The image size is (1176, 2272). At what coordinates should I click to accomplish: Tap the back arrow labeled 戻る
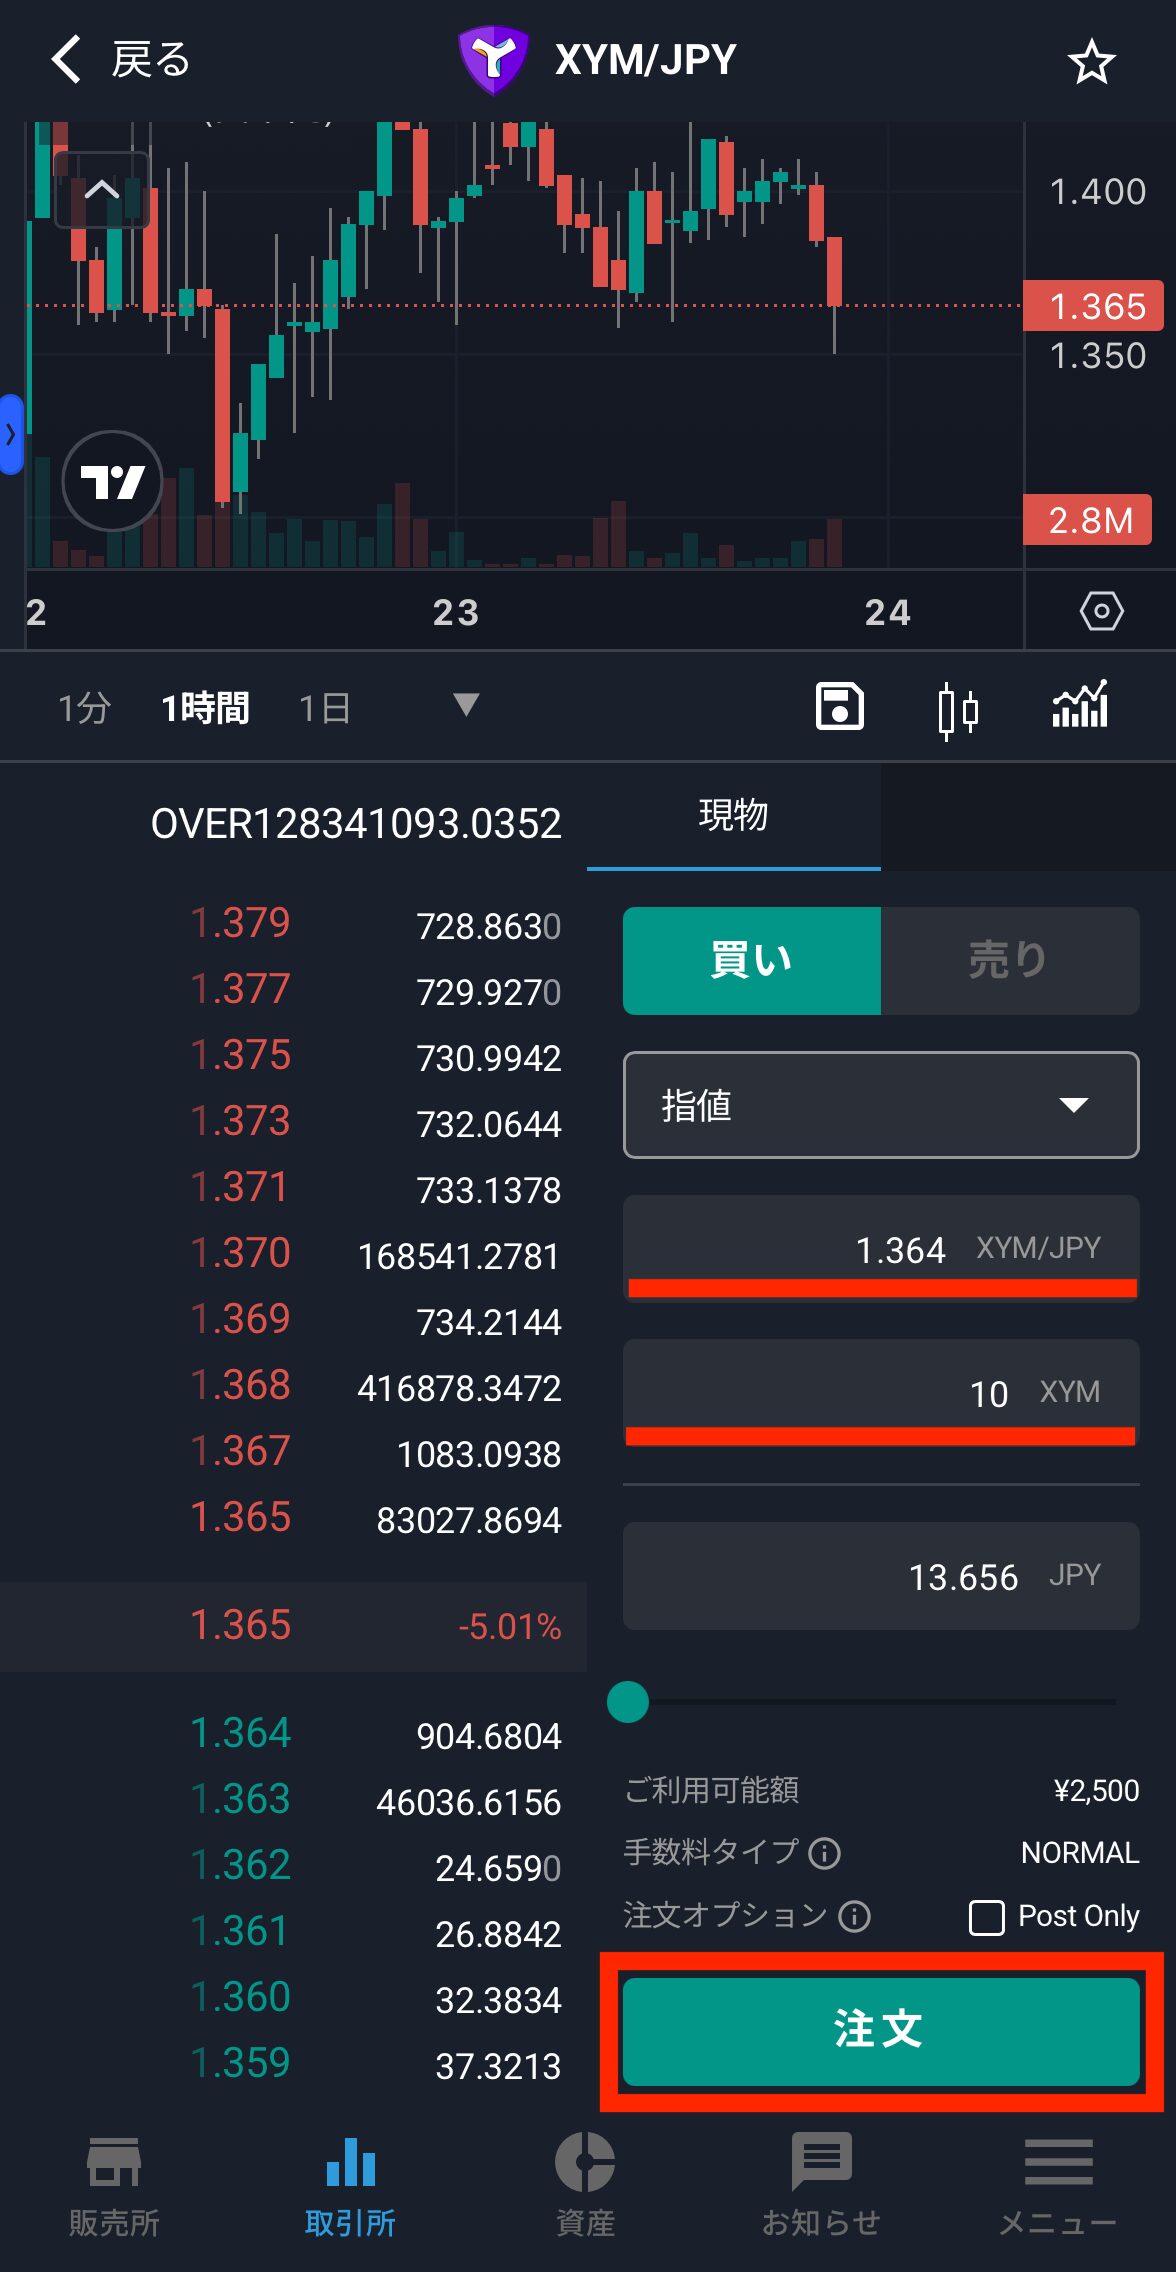click(x=120, y=60)
